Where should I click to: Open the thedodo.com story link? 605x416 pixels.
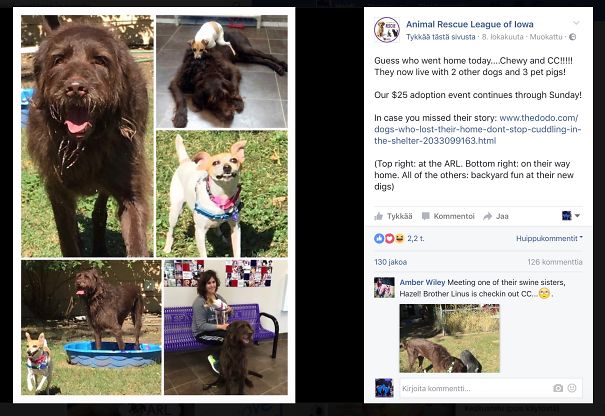tap(478, 129)
